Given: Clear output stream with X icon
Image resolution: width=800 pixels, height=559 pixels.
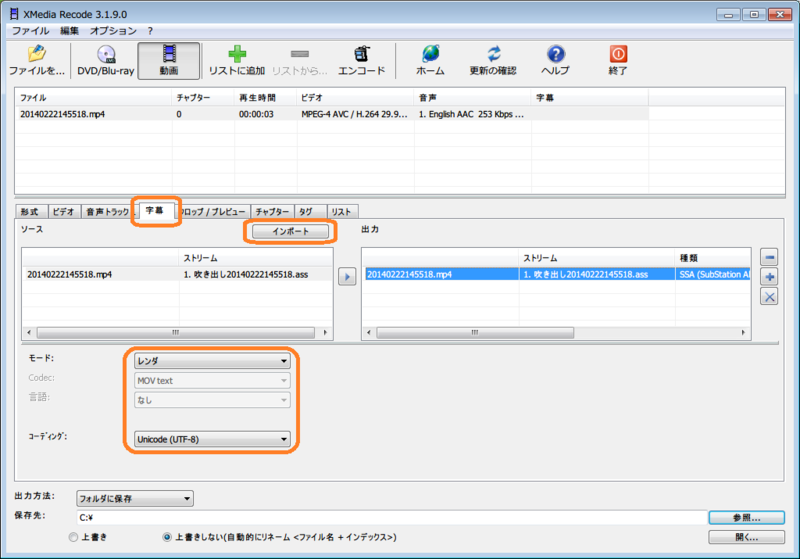Looking at the screenshot, I should pos(769,296).
